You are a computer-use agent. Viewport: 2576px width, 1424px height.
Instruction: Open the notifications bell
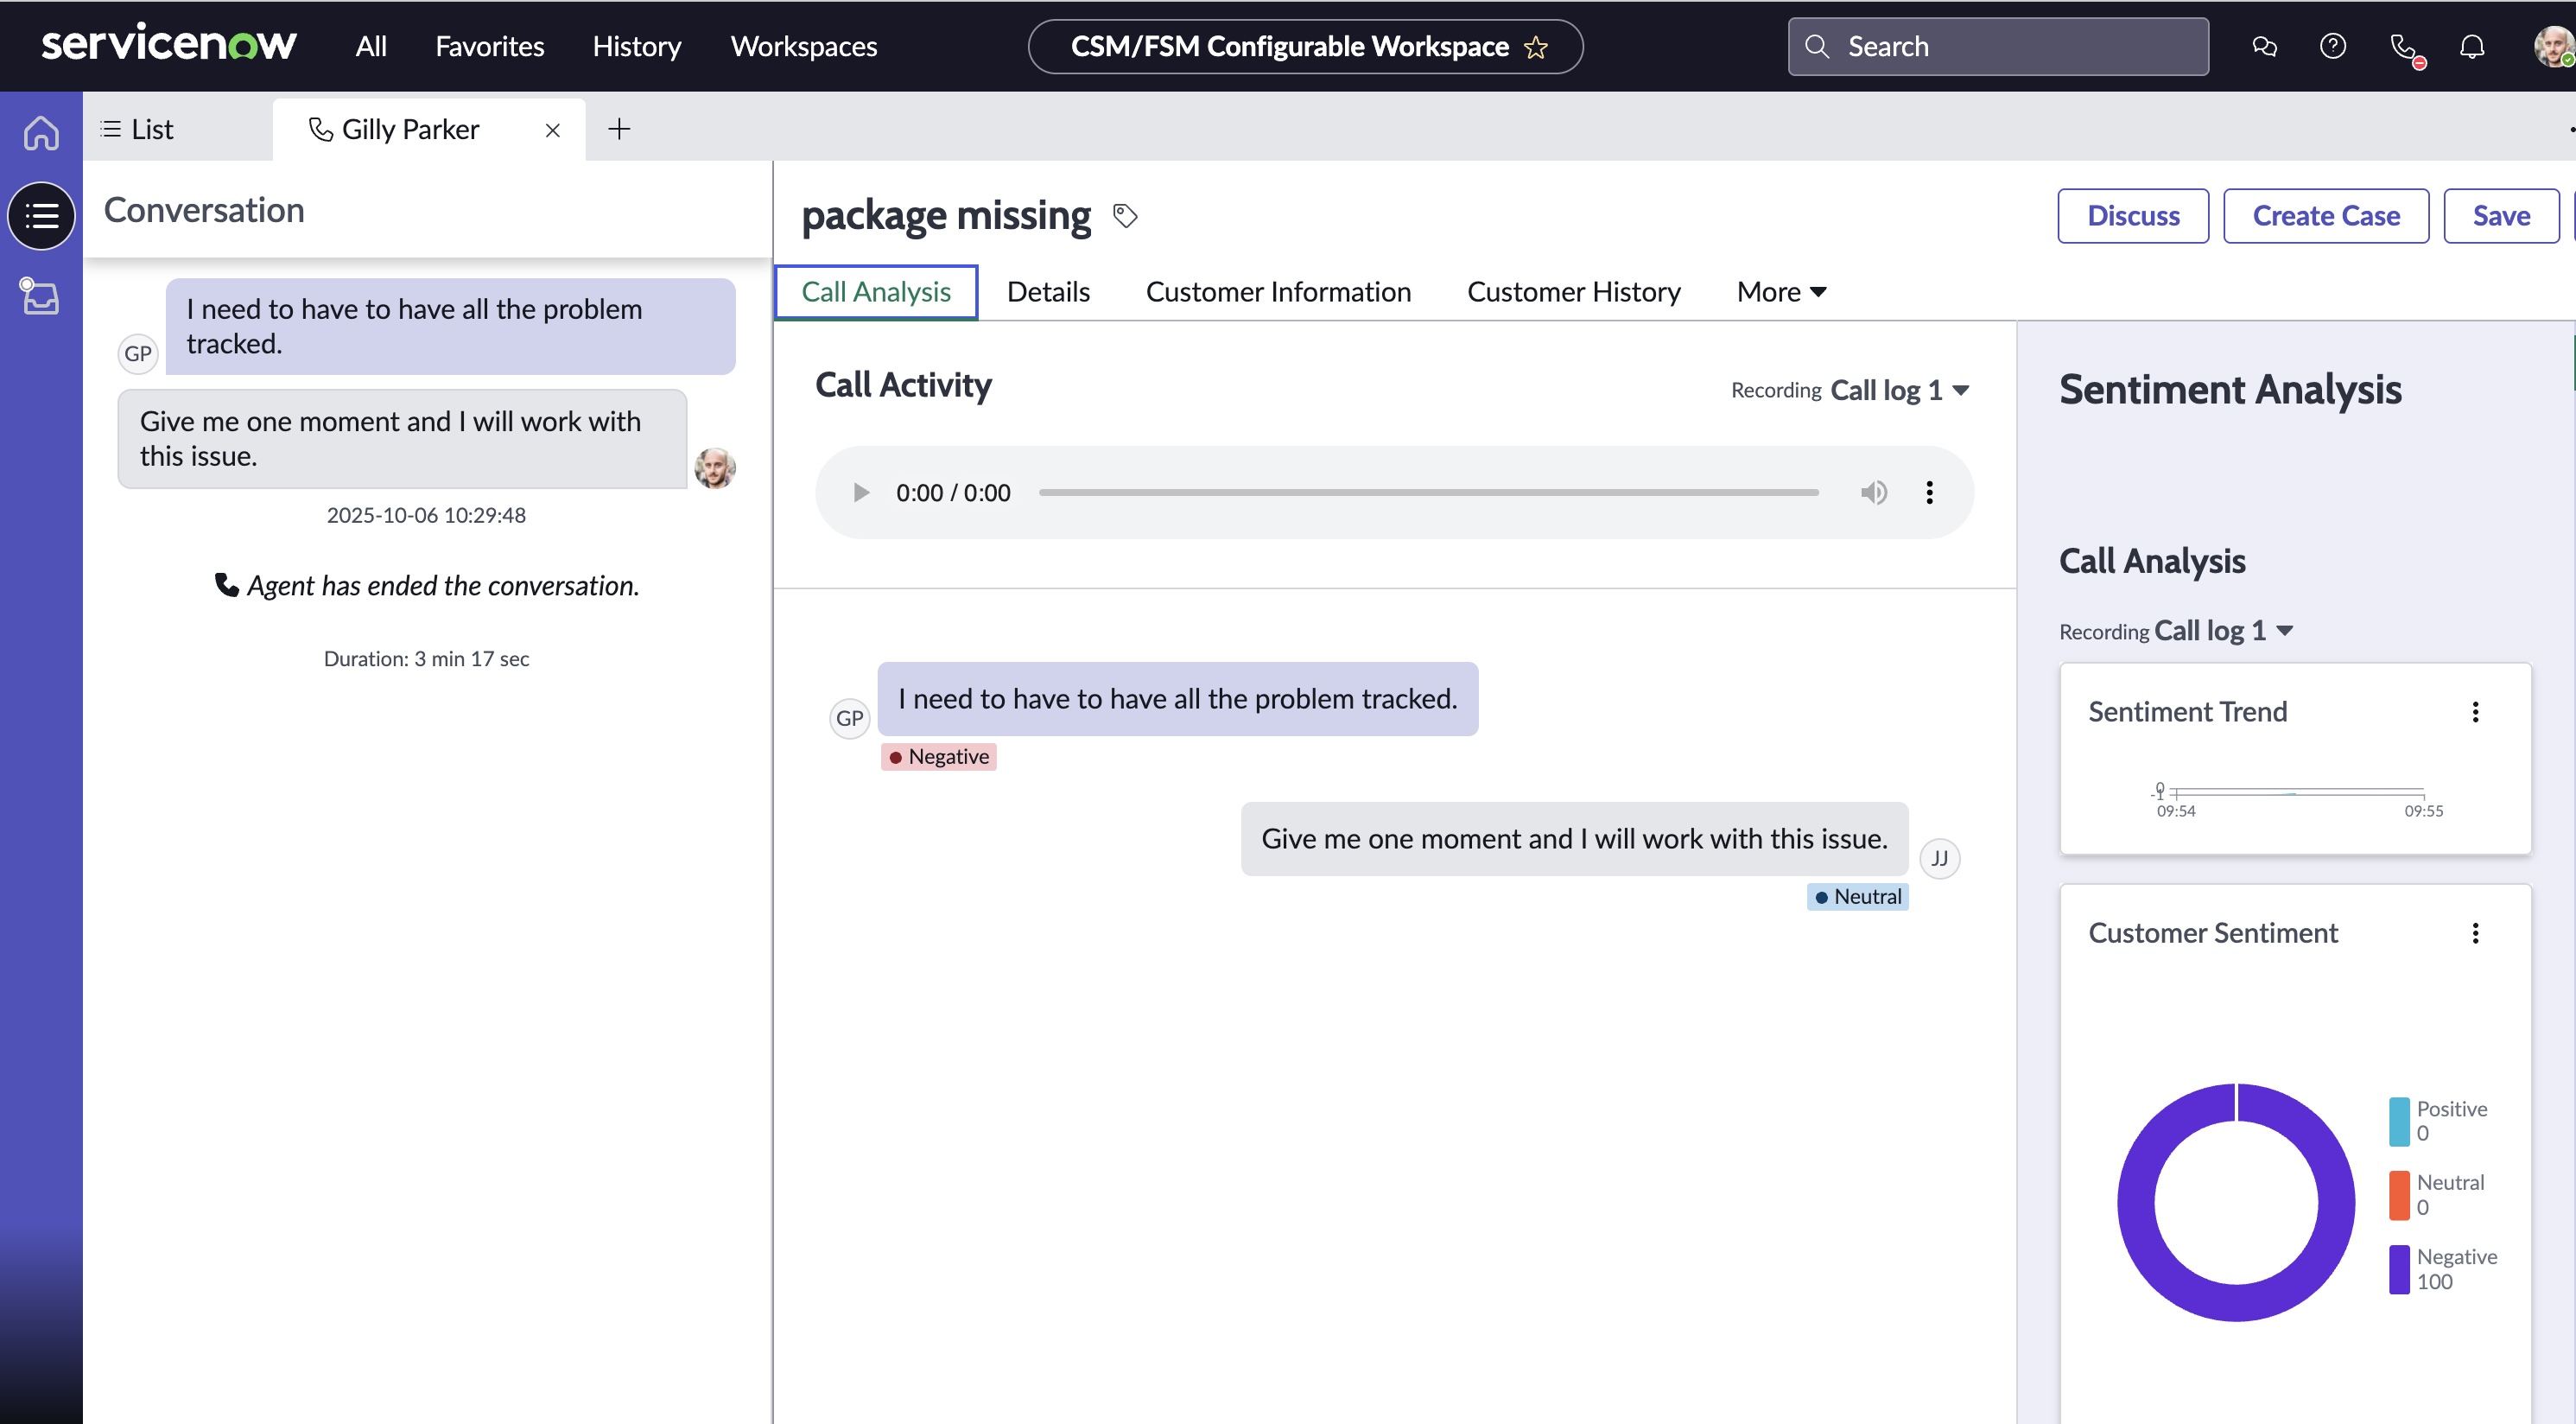pyautogui.click(x=2472, y=46)
